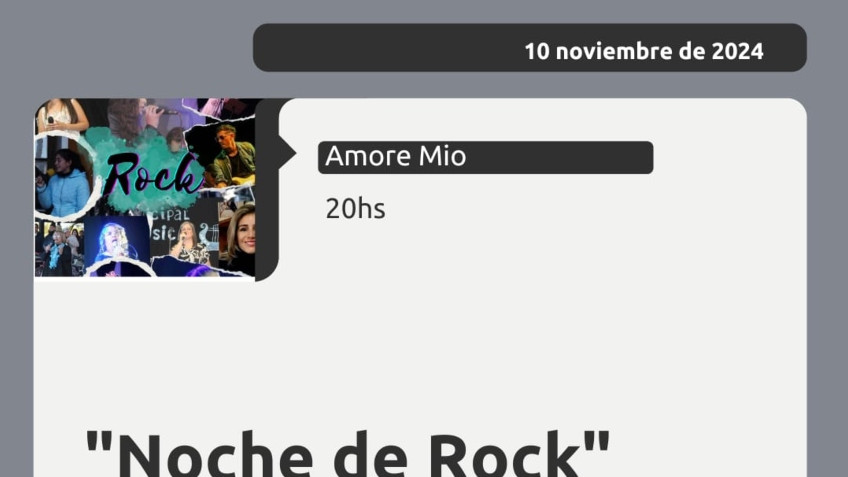Click the group photo in collage's bottom-left corner
848x477 pixels.
(59, 249)
